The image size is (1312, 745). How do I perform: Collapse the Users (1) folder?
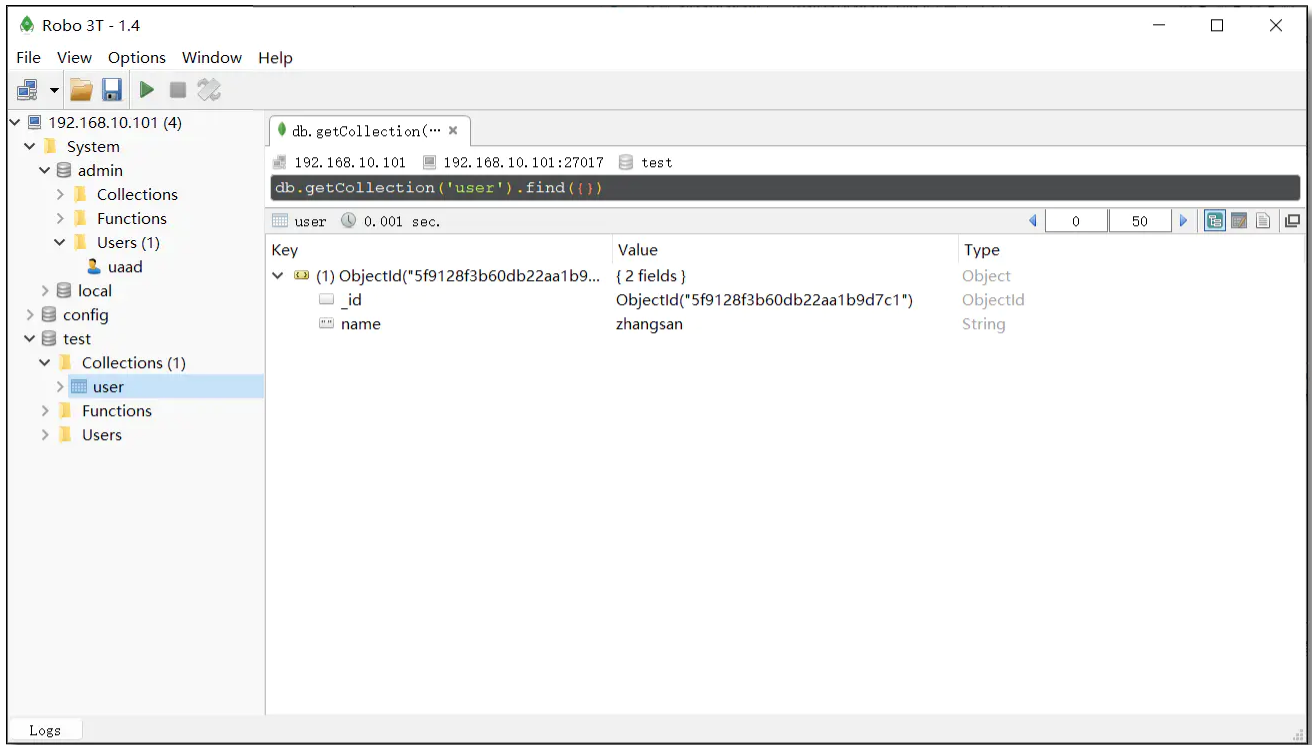click(x=60, y=242)
